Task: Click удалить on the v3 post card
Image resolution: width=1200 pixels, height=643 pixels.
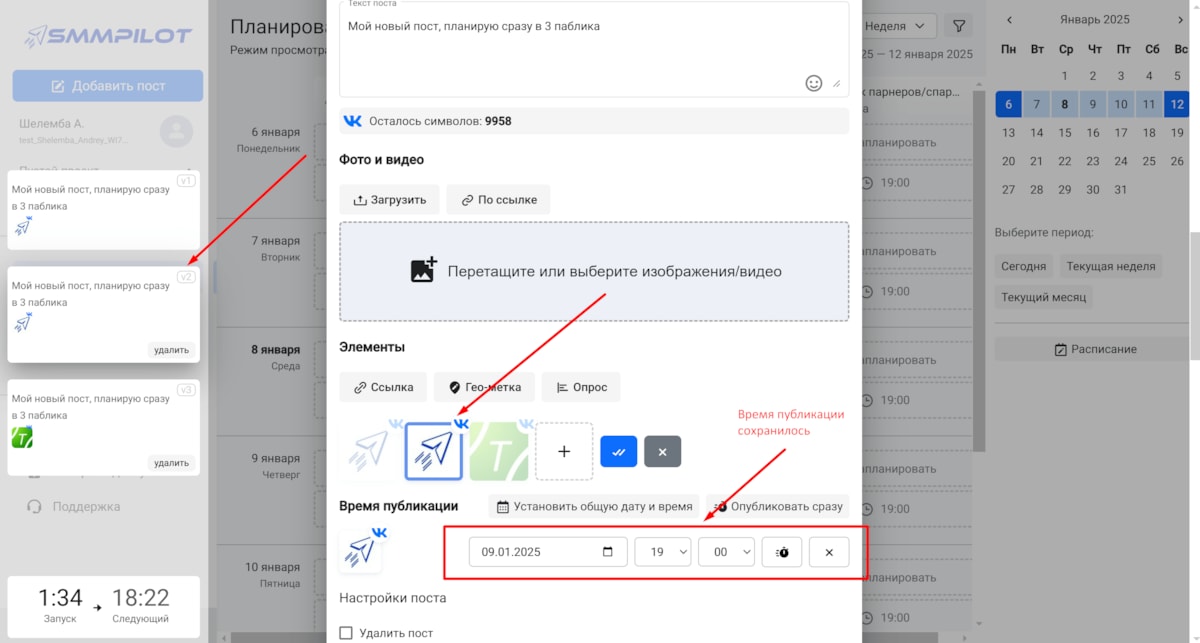Action: tap(171, 463)
